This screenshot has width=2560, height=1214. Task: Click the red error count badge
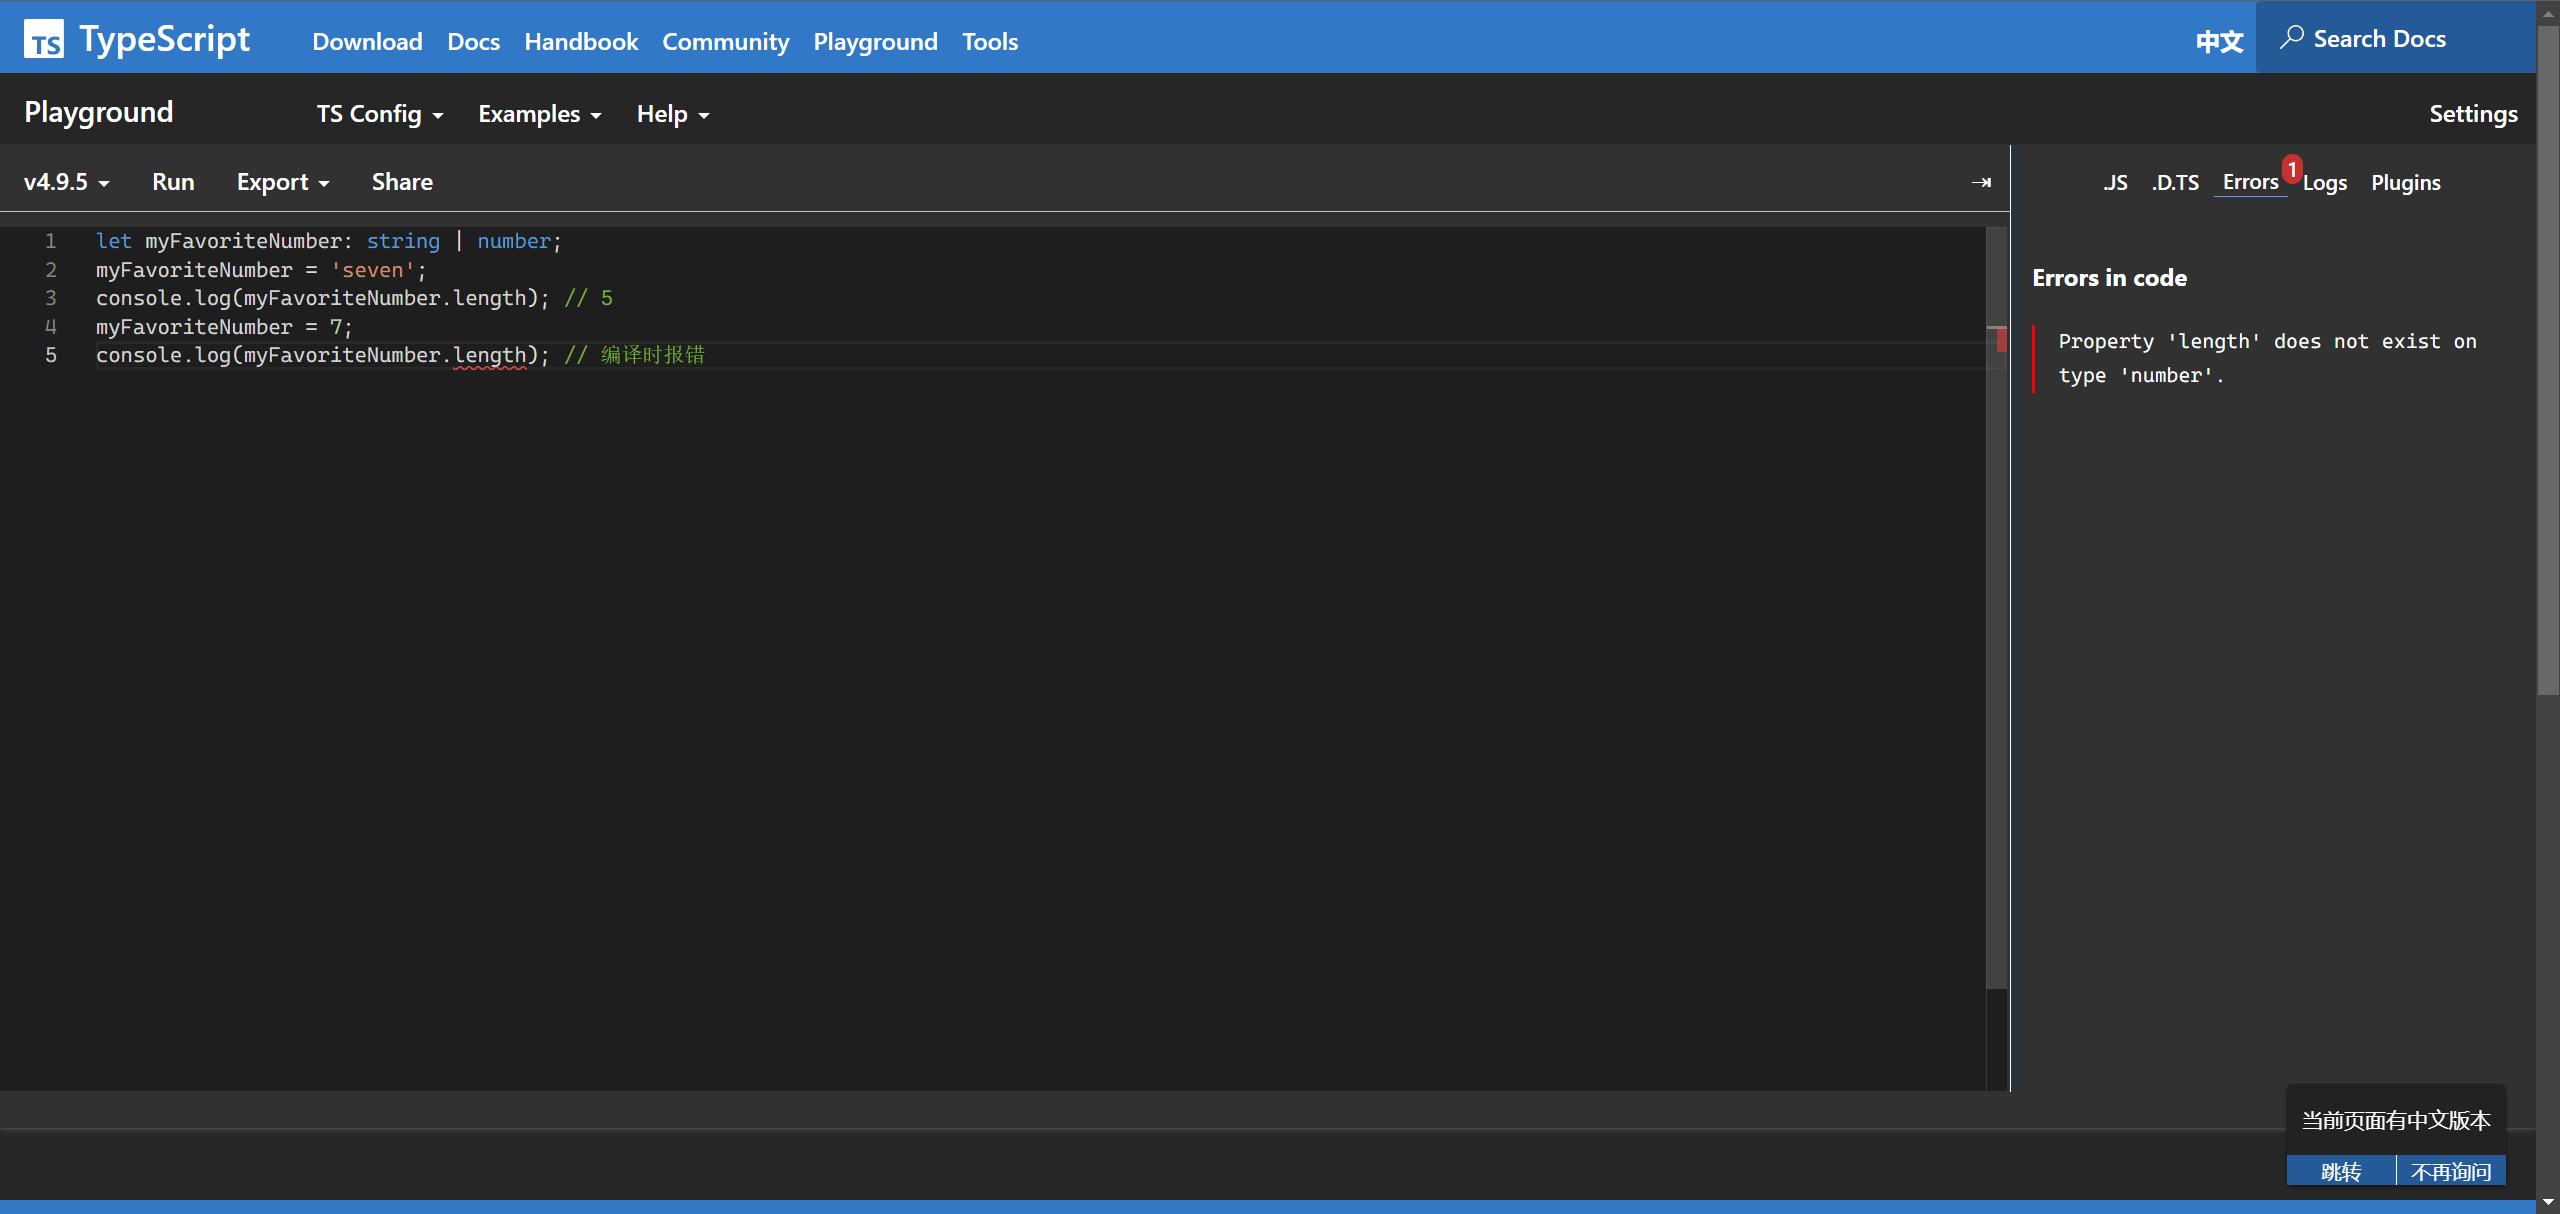click(2291, 169)
